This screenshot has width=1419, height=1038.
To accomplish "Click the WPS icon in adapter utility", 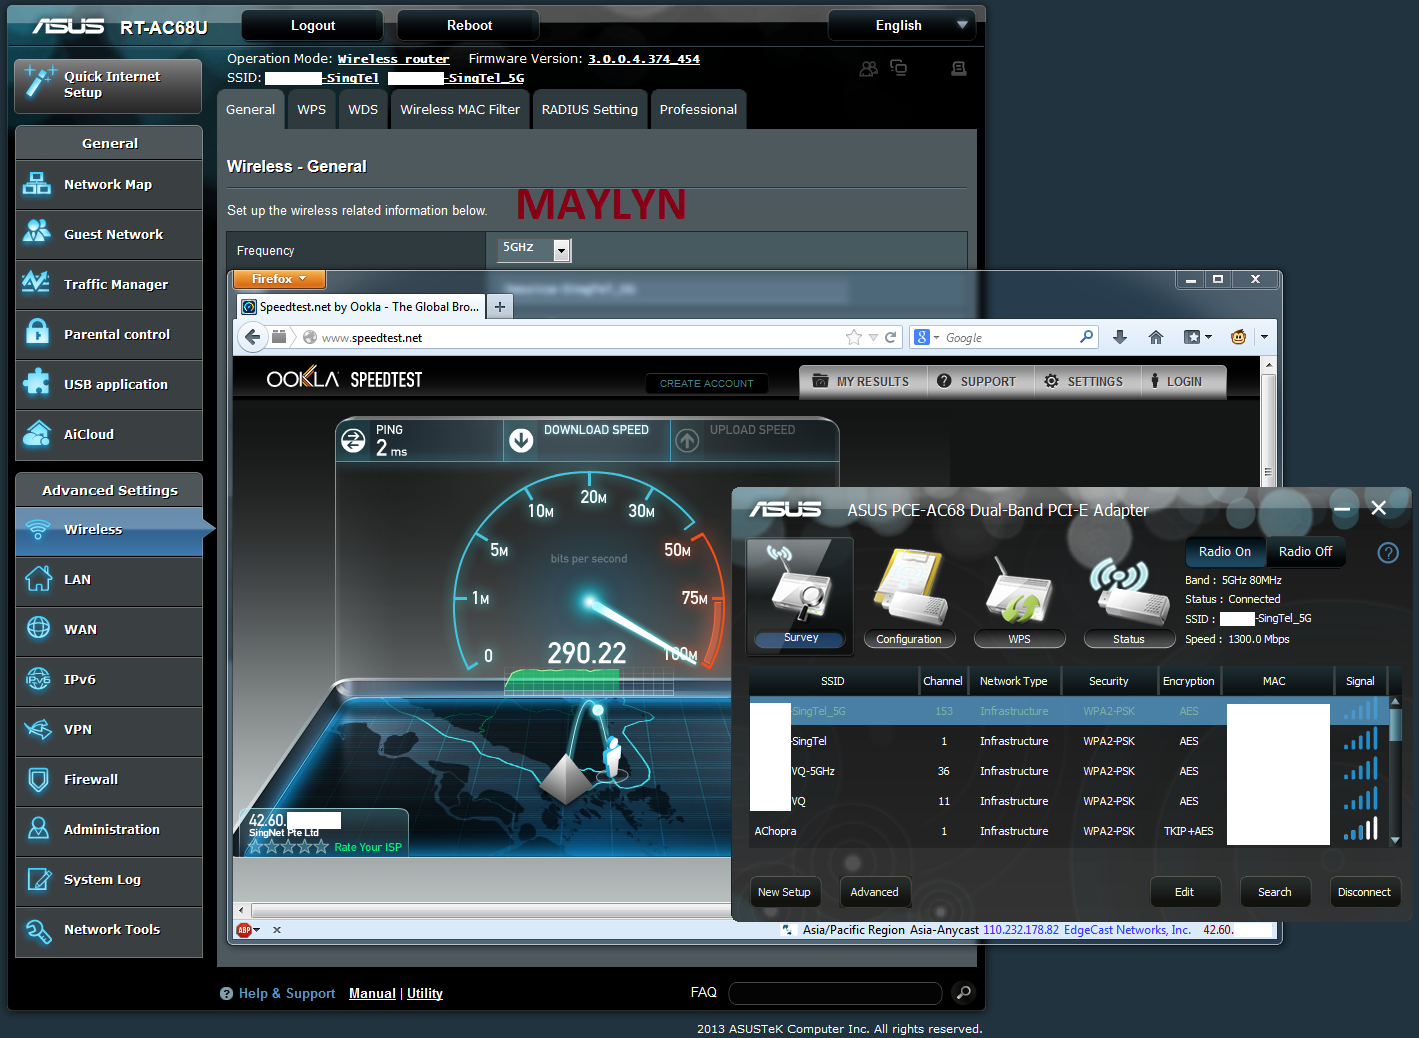I will pyautogui.click(x=1018, y=594).
